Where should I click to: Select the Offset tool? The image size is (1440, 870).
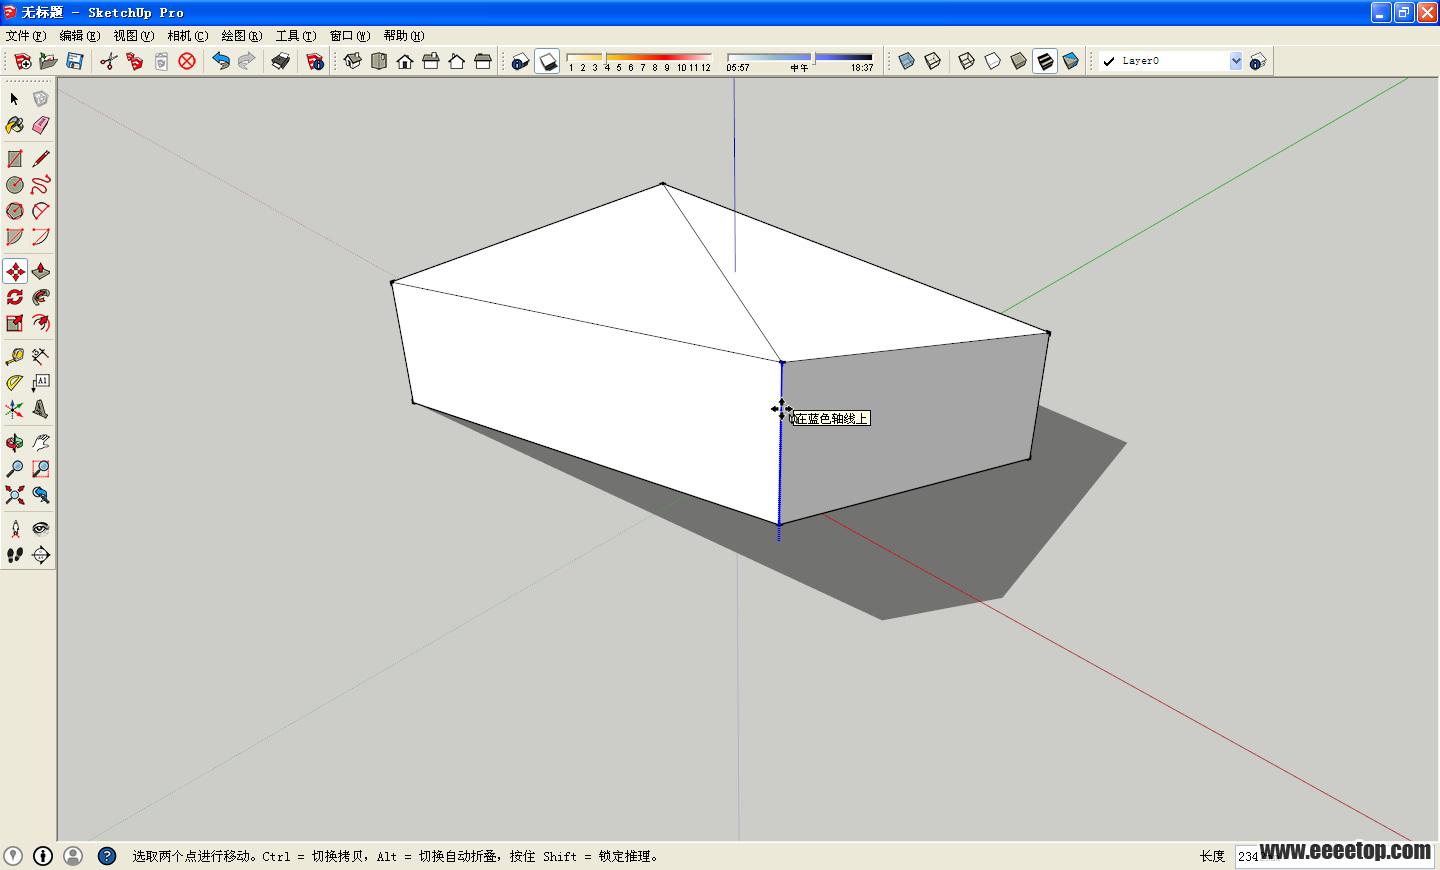(41, 323)
